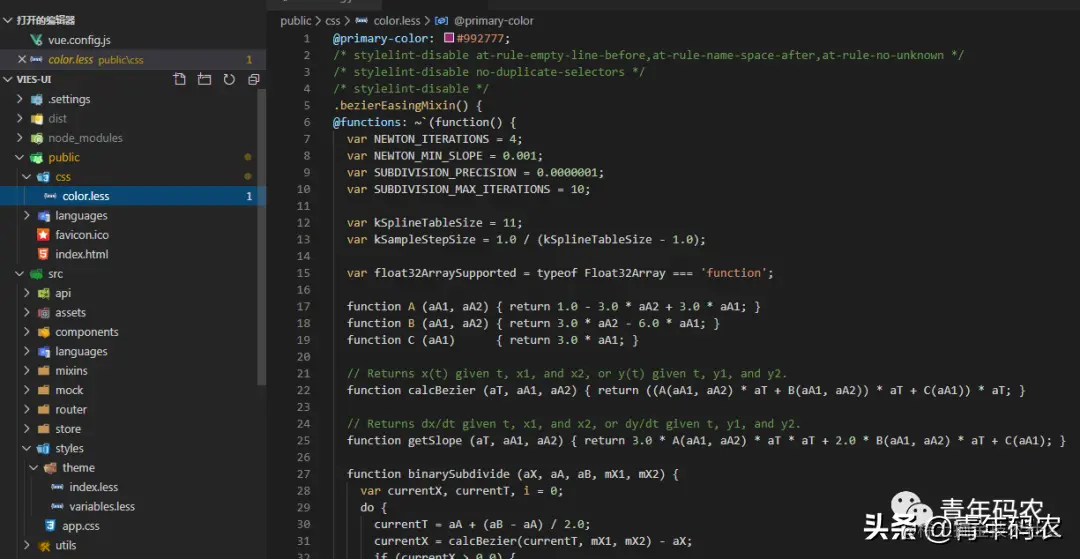The image size is (1080, 559).
Task: Expand the router folder
Action: tap(26, 409)
